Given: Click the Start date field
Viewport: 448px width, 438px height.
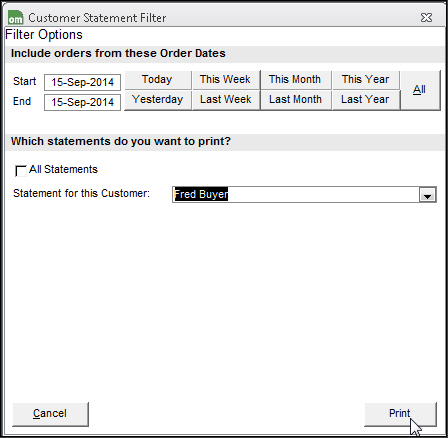Looking at the screenshot, I should pyautogui.click(x=82, y=82).
